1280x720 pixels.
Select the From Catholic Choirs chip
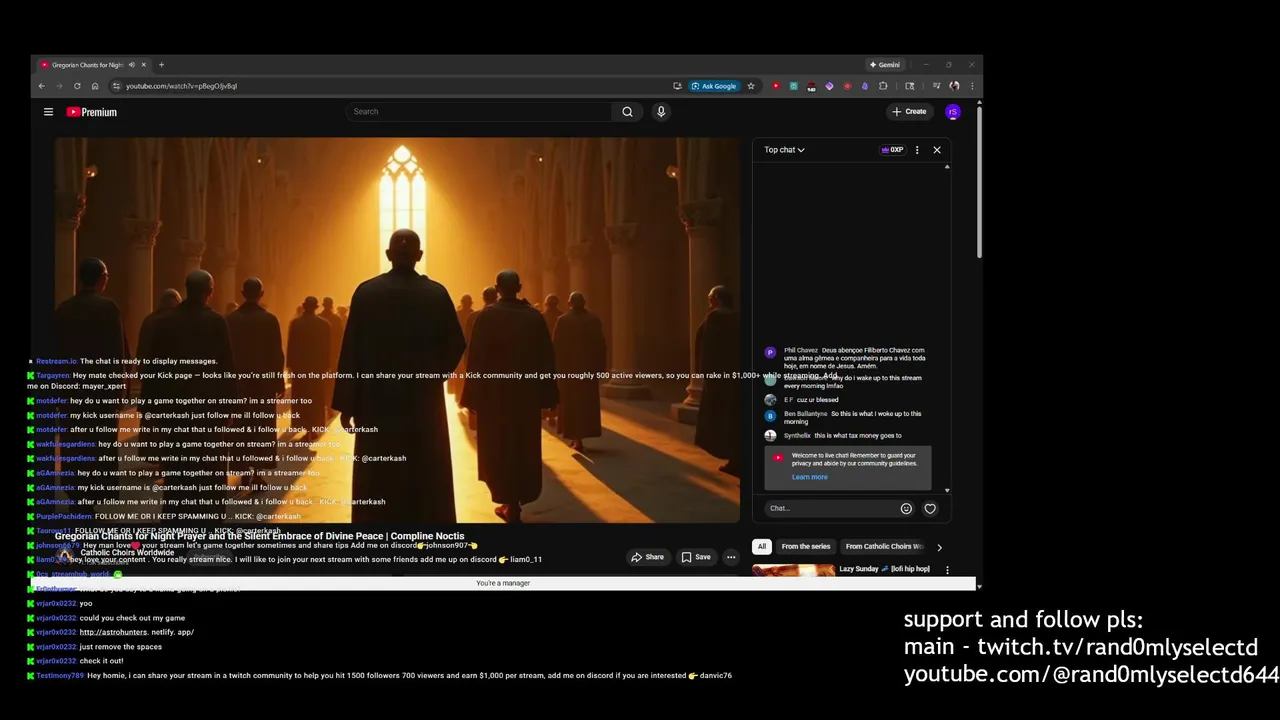(882, 547)
